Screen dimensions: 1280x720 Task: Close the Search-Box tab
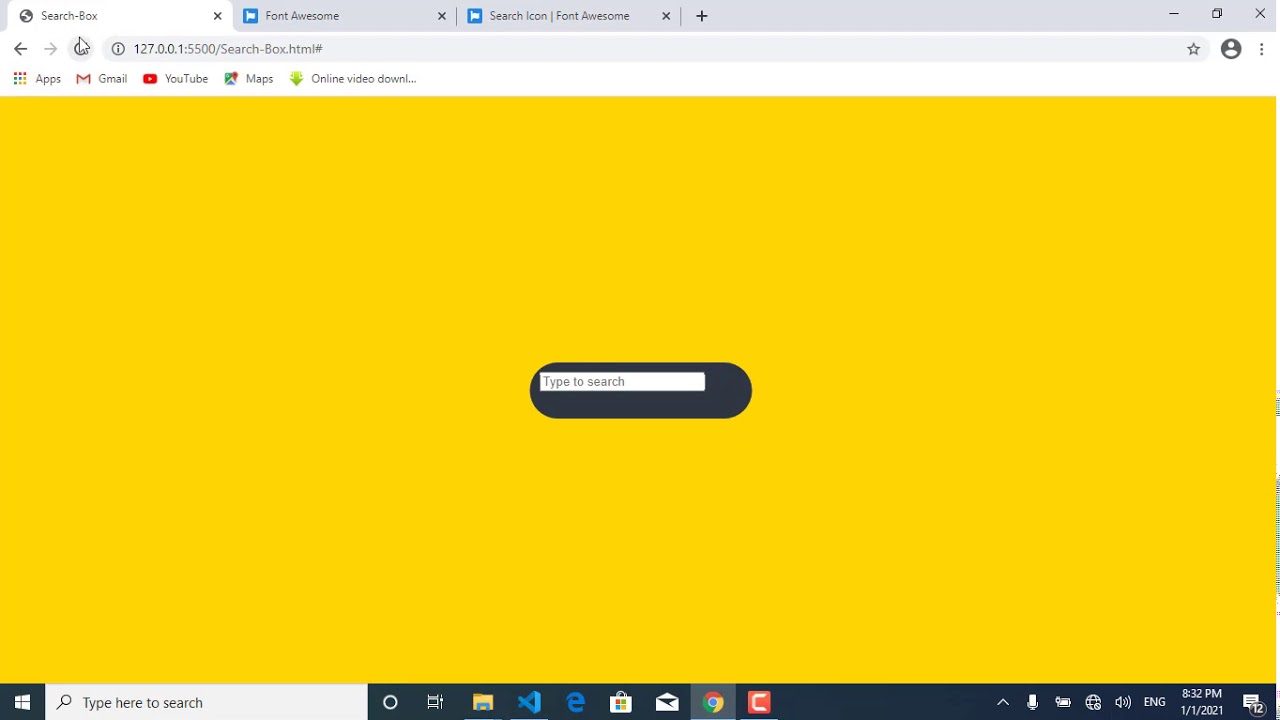pyautogui.click(x=217, y=16)
